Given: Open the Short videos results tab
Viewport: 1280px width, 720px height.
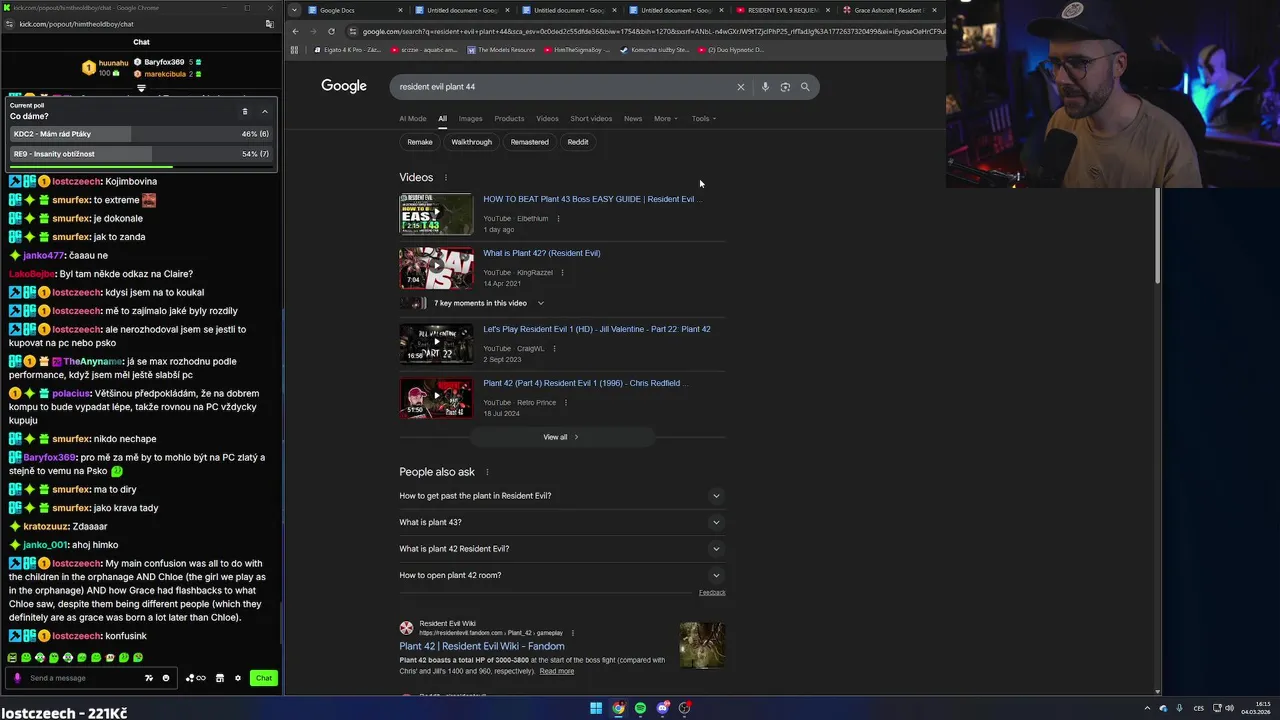Looking at the screenshot, I should [x=591, y=118].
